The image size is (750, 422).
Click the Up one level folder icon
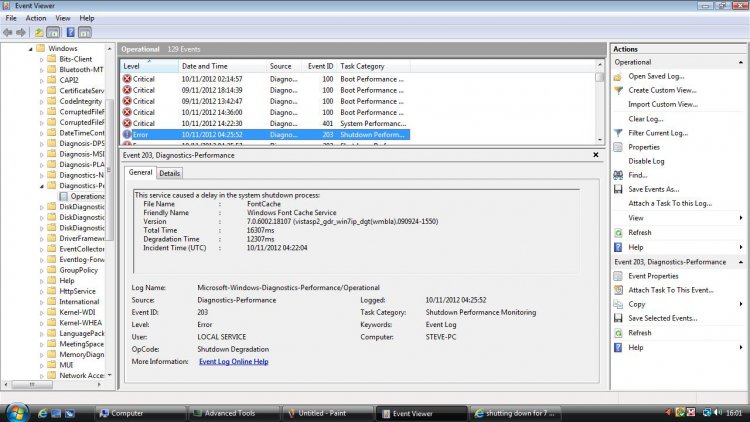(x=39, y=33)
